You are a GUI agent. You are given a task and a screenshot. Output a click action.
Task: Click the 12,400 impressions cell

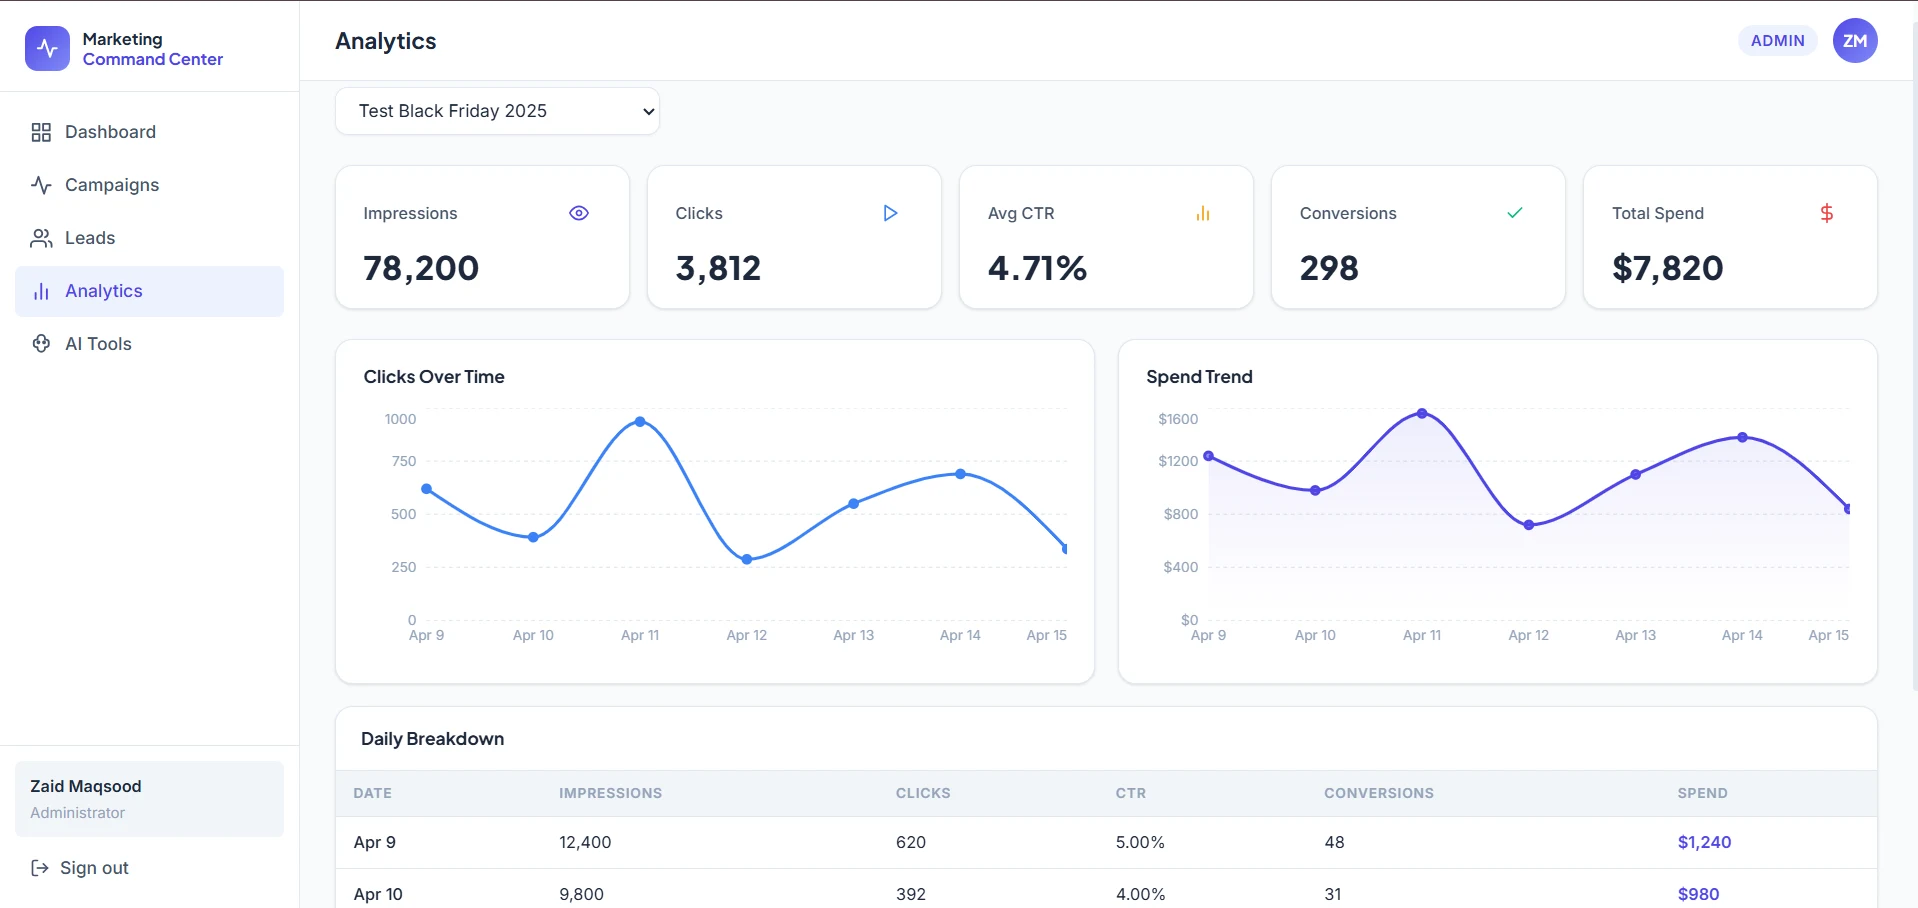[585, 842]
